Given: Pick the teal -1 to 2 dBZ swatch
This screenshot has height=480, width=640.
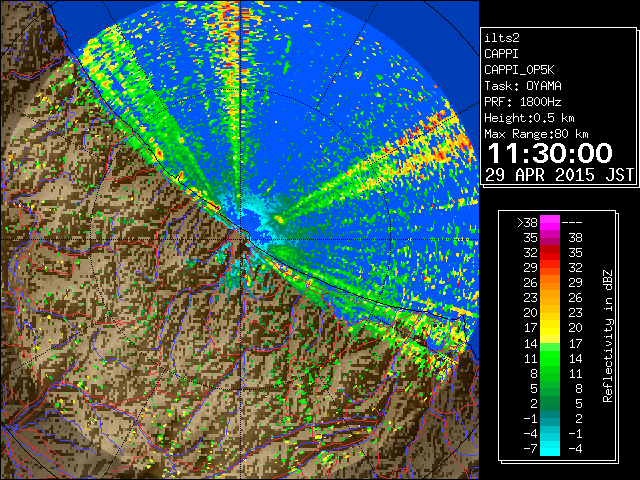Looking at the screenshot, I should point(550,418).
